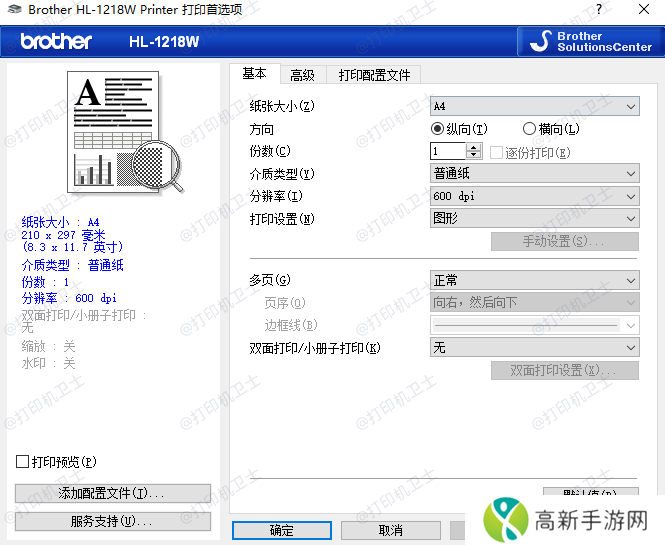Viewport: 665px width, 545px height.
Task: Click the 分辨率 : 600 dpi summary text
Action: 69,298
